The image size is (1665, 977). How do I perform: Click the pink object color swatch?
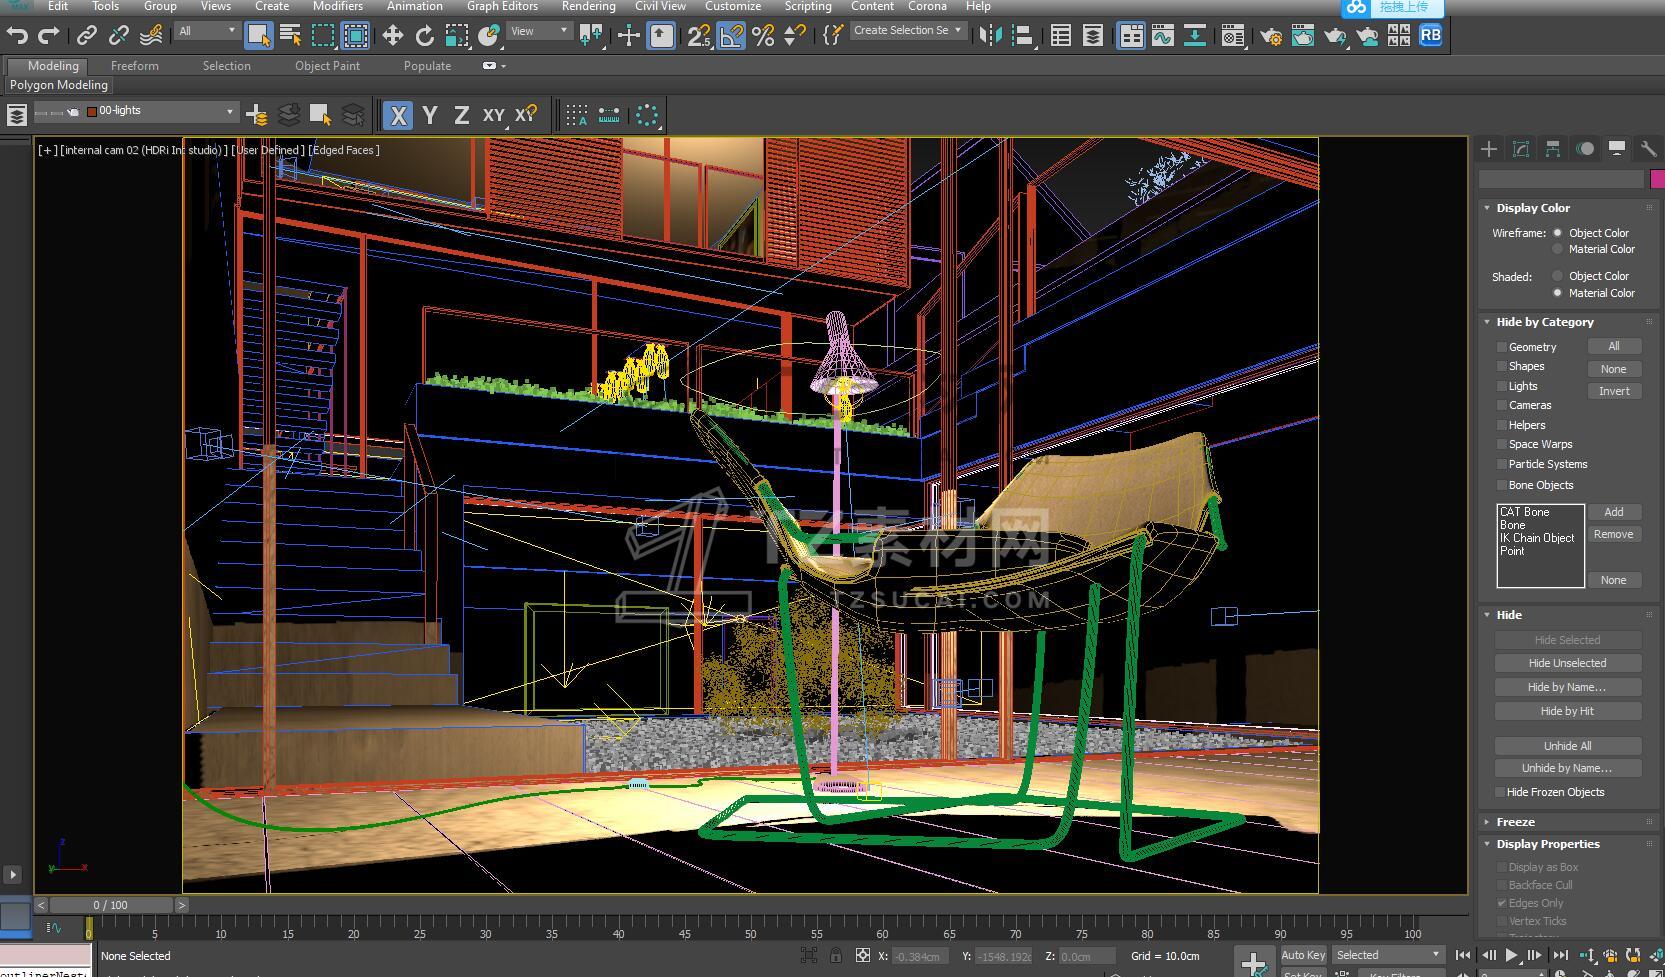coord(1657,179)
